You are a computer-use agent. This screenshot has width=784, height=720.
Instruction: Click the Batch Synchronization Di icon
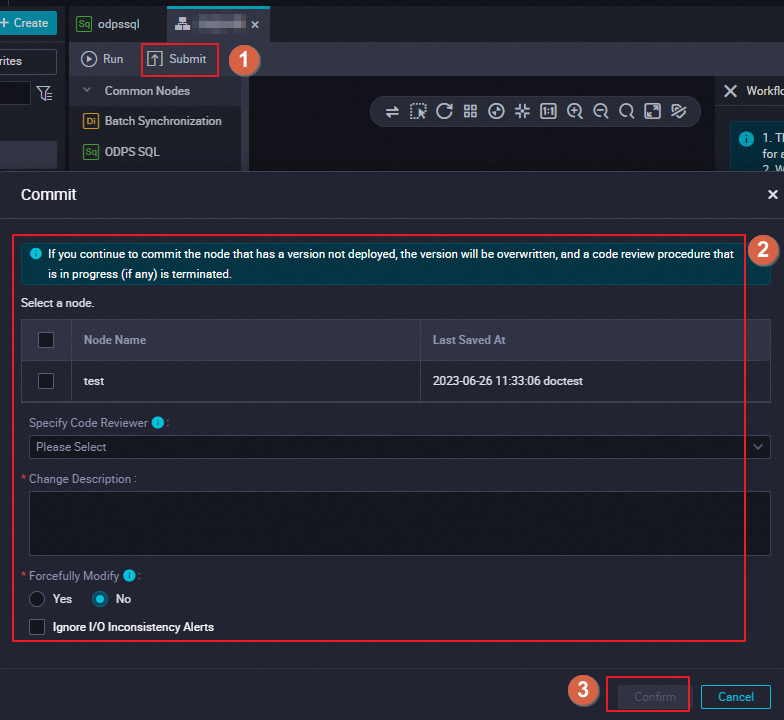point(91,121)
